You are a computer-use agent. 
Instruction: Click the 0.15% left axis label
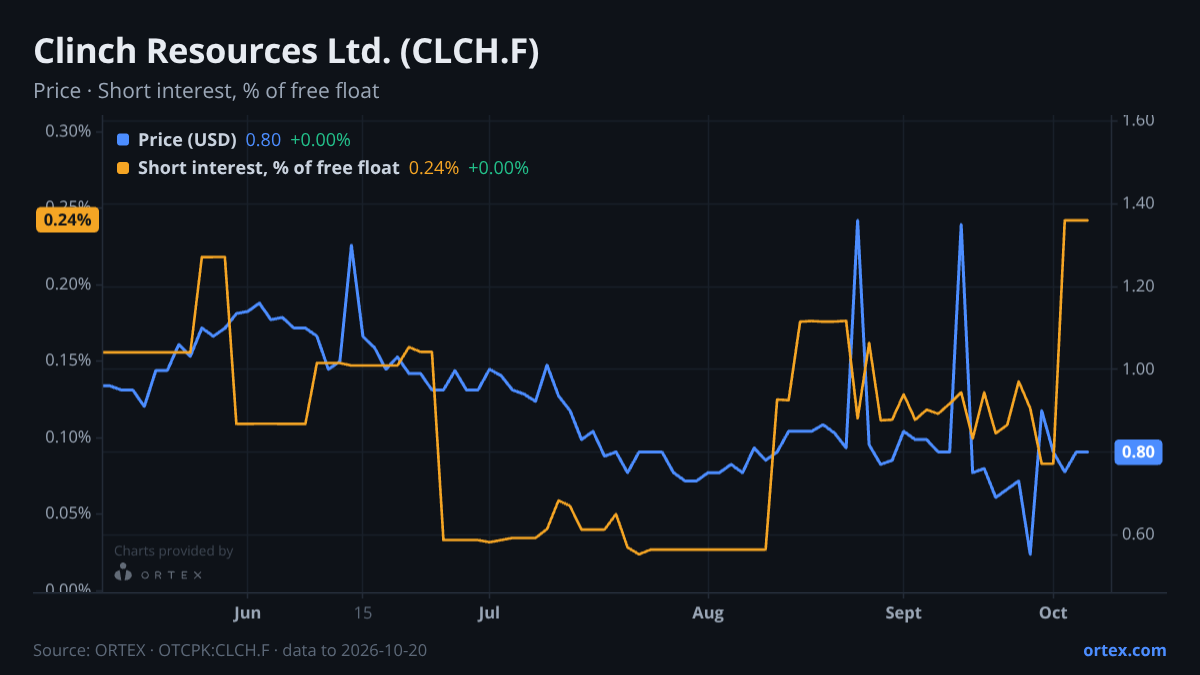pos(68,360)
